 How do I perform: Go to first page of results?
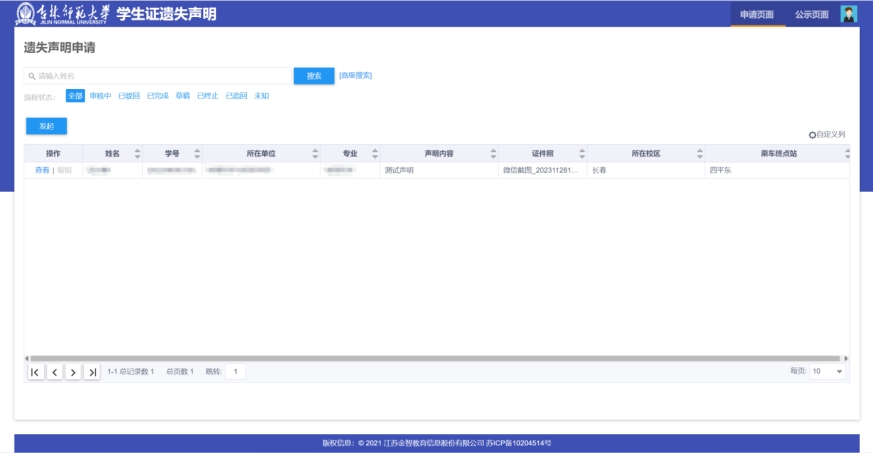(35, 372)
